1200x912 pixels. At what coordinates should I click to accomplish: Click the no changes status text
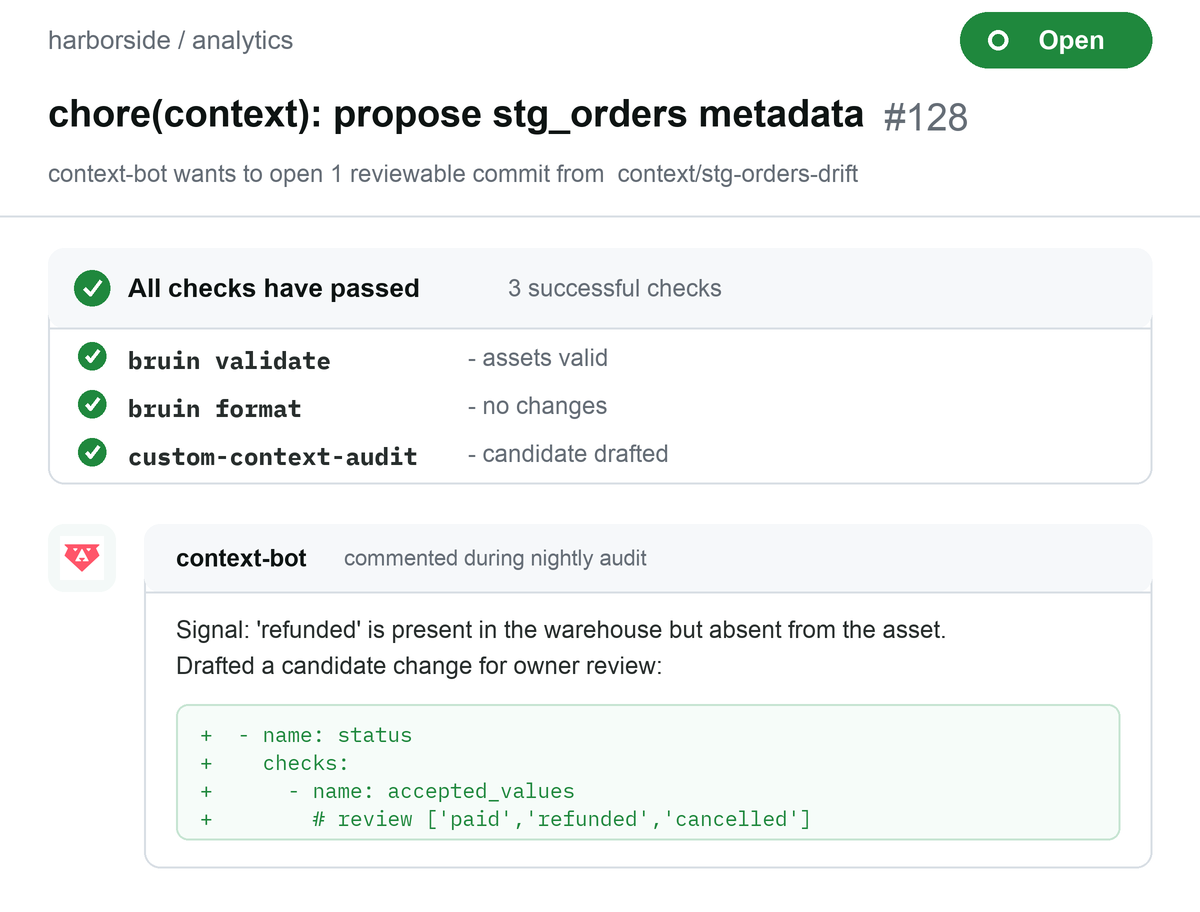click(x=537, y=406)
